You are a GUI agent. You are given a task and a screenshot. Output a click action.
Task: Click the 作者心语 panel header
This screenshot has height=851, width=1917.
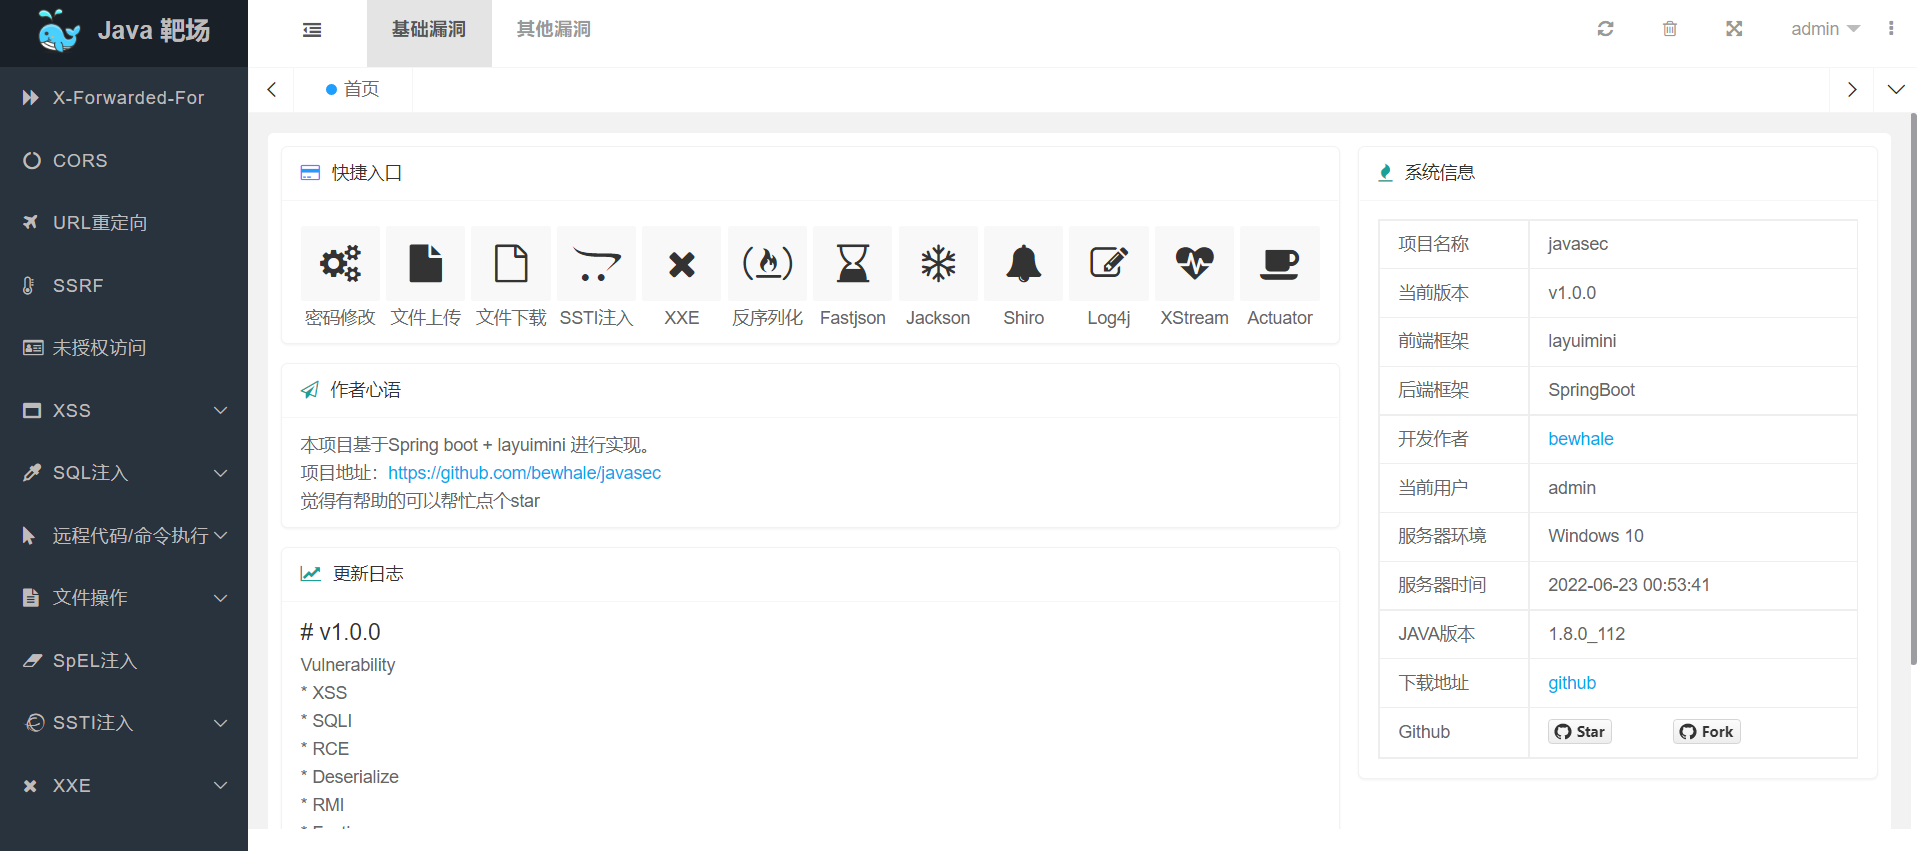click(x=810, y=390)
